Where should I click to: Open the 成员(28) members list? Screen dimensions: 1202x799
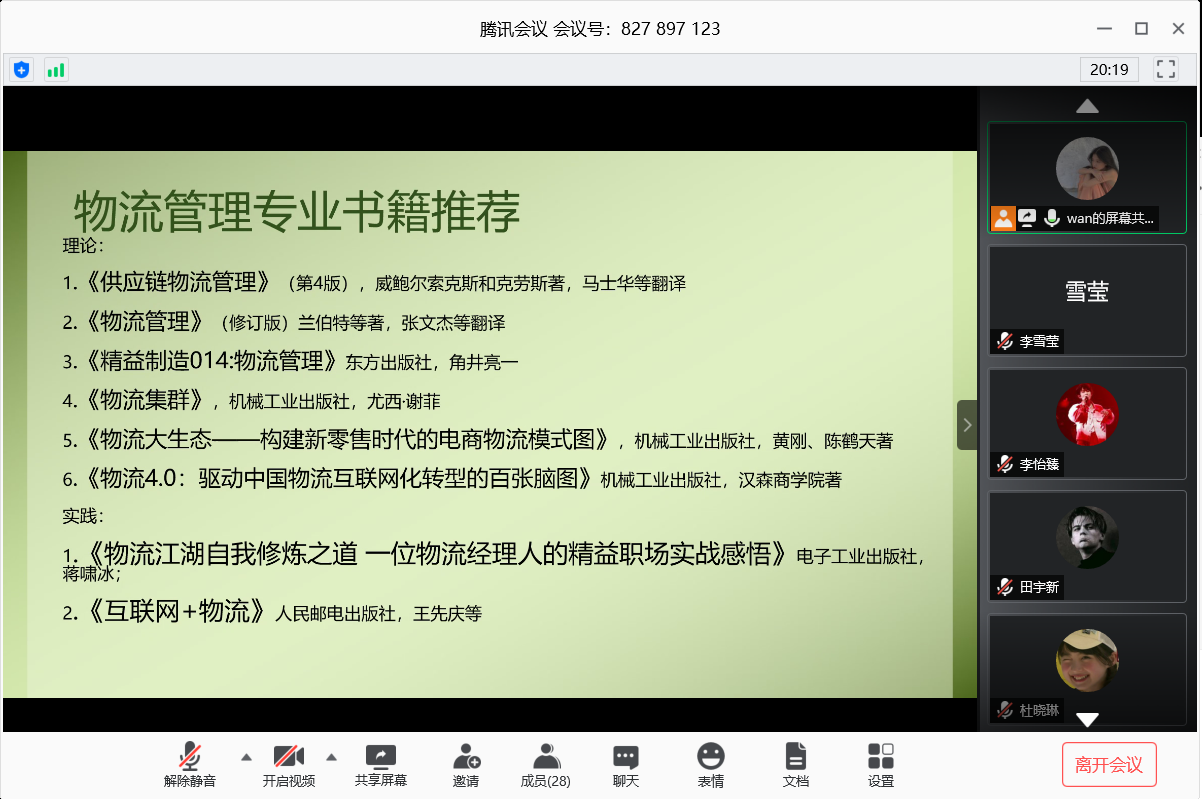[546, 765]
